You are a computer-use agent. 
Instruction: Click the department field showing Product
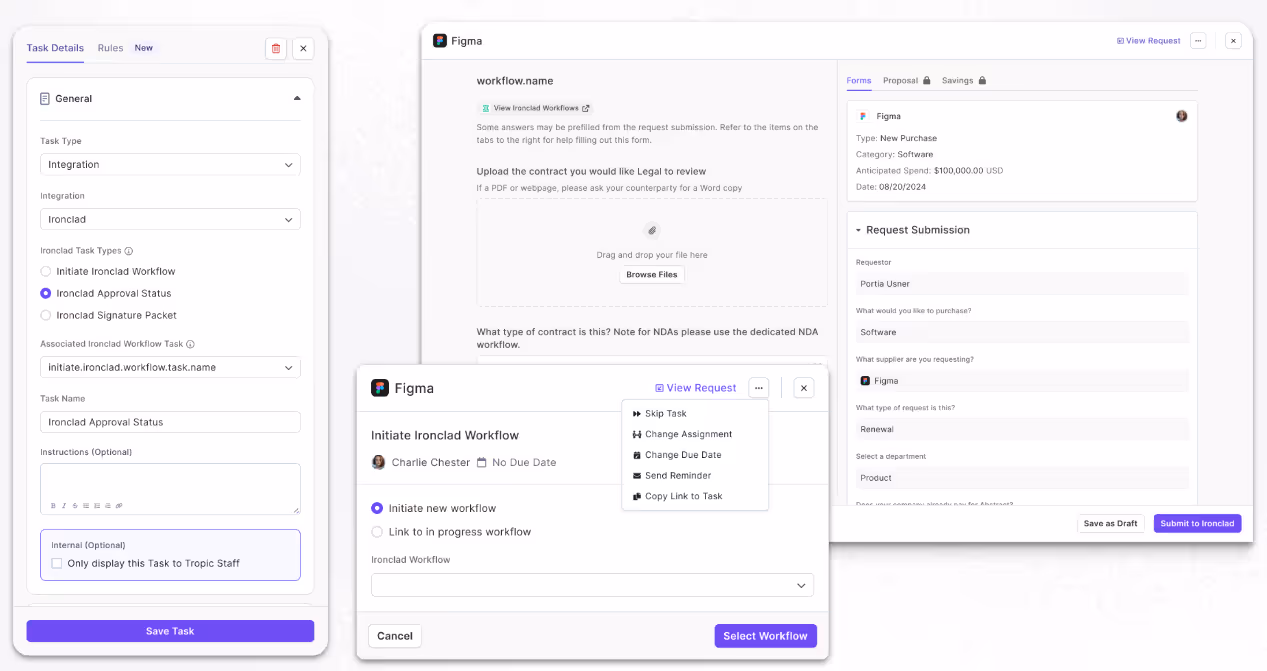pyautogui.click(x=1022, y=478)
